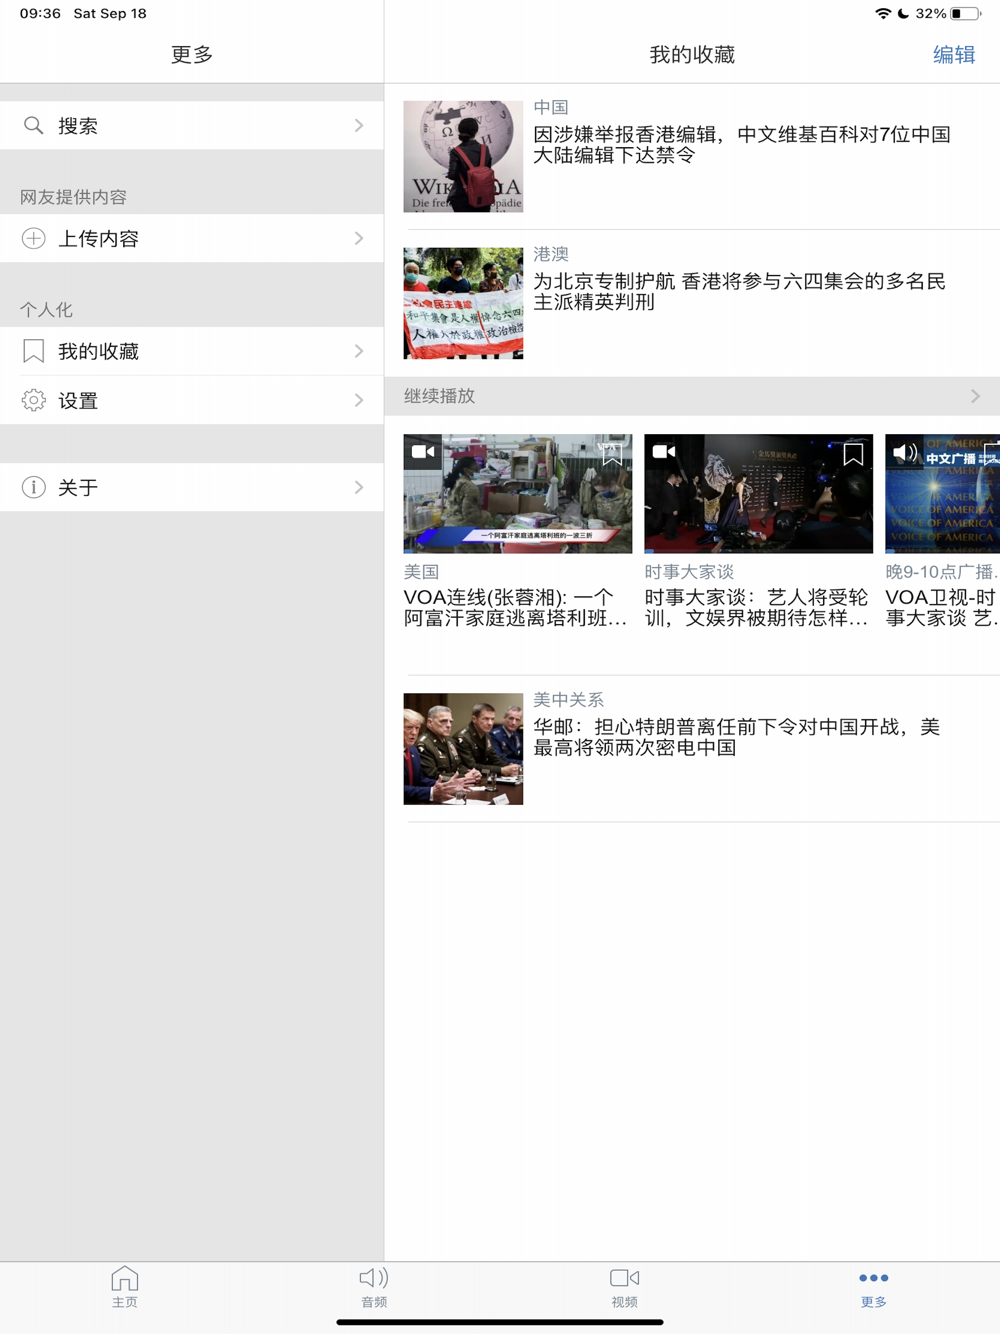
Task: Tap the status bar clock 09:36
Action: point(40,14)
